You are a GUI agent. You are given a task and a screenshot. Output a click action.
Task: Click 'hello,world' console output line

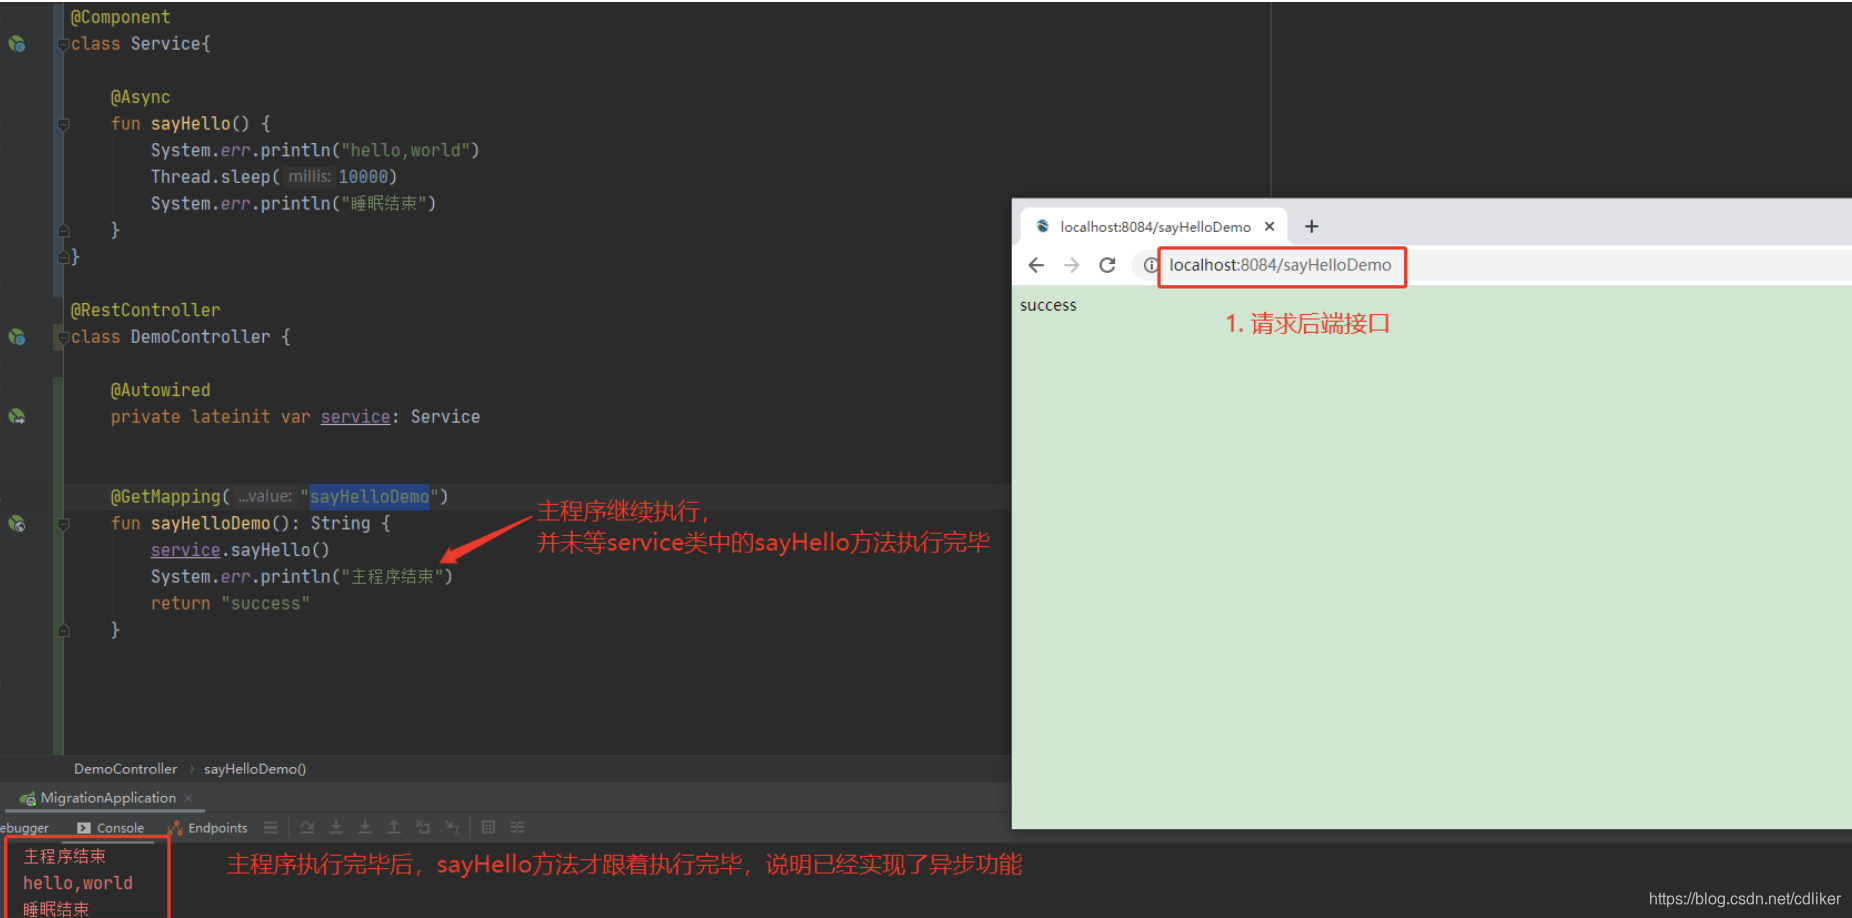pos(78,883)
